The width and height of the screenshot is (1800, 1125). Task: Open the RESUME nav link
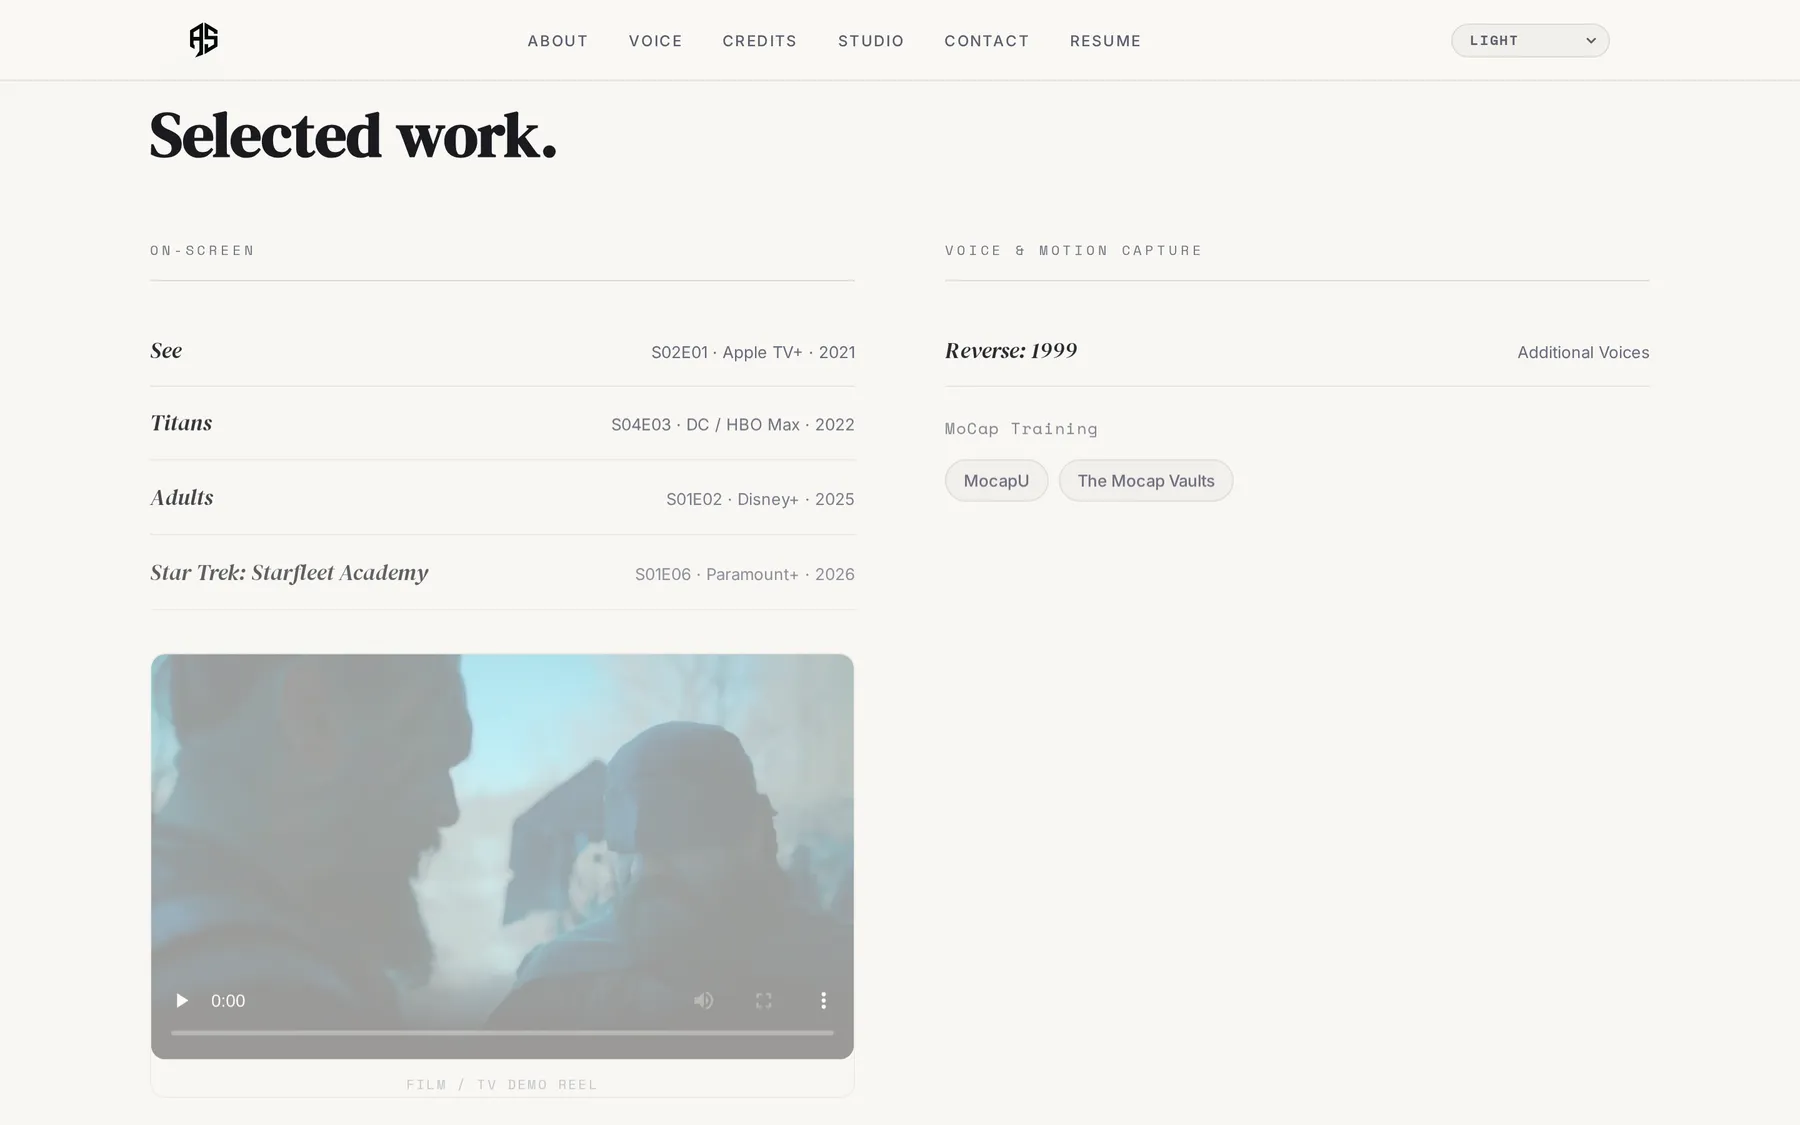pyautogui.click(x=1106, y=41)
